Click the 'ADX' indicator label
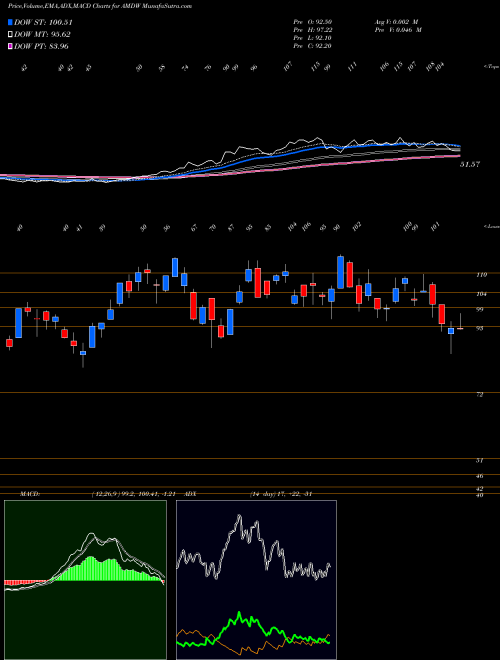 pyautogui.click(x=191, y=494)
